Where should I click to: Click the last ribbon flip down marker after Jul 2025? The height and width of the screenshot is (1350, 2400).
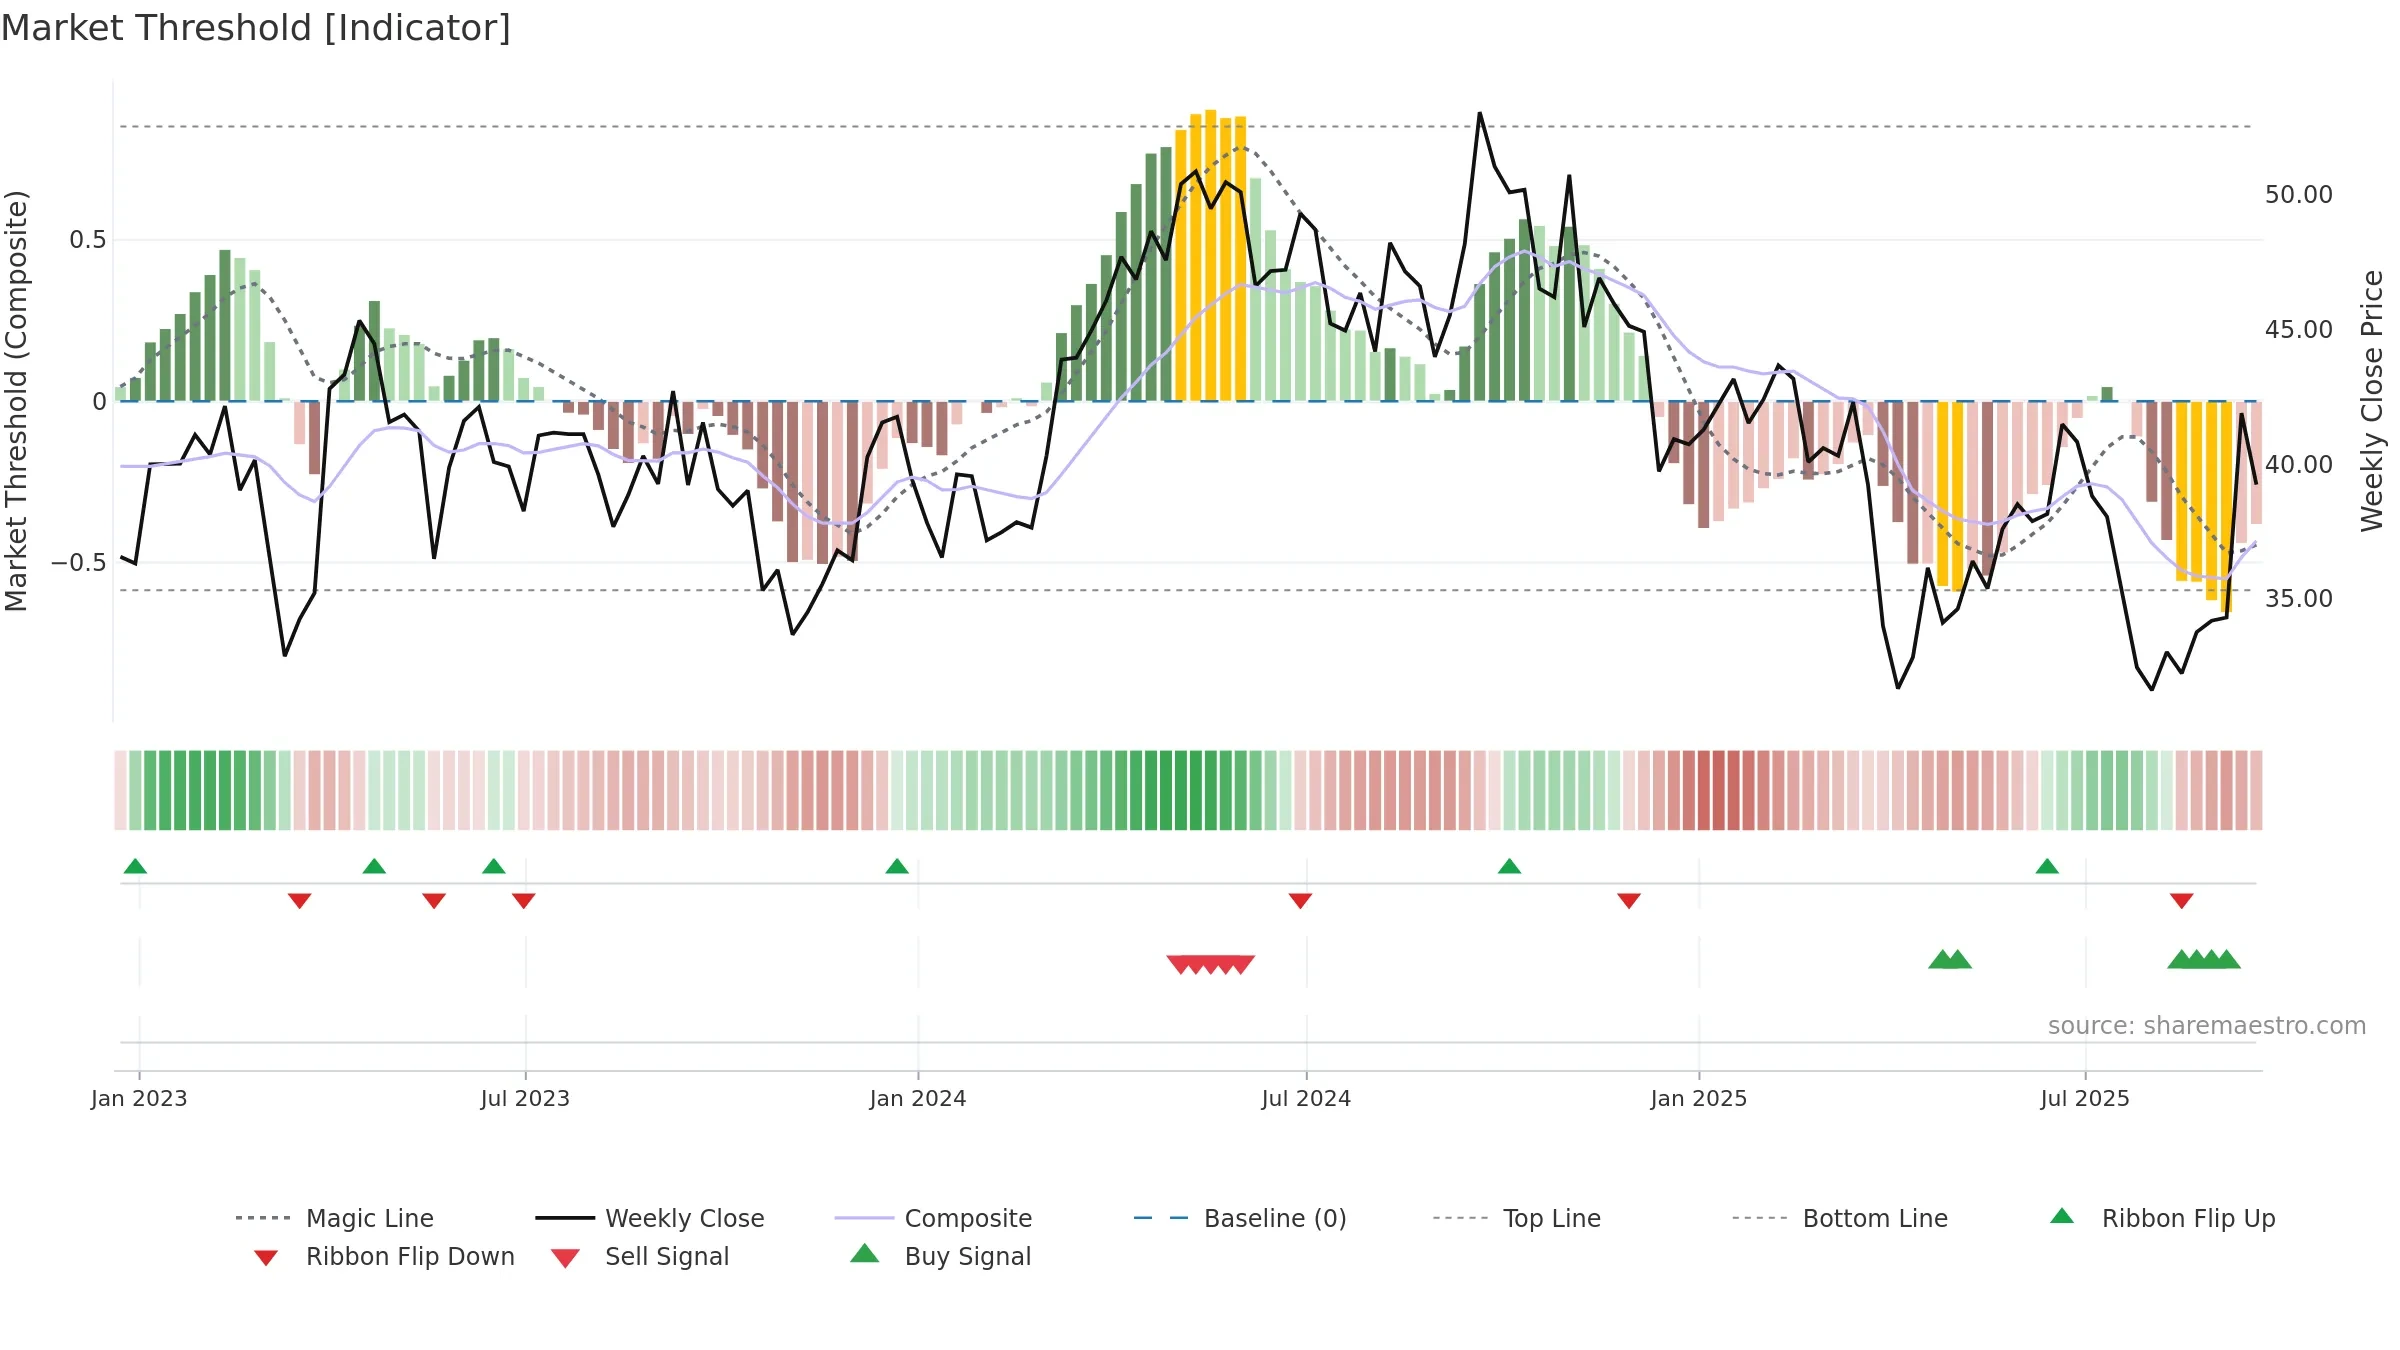coord(2182,901)
